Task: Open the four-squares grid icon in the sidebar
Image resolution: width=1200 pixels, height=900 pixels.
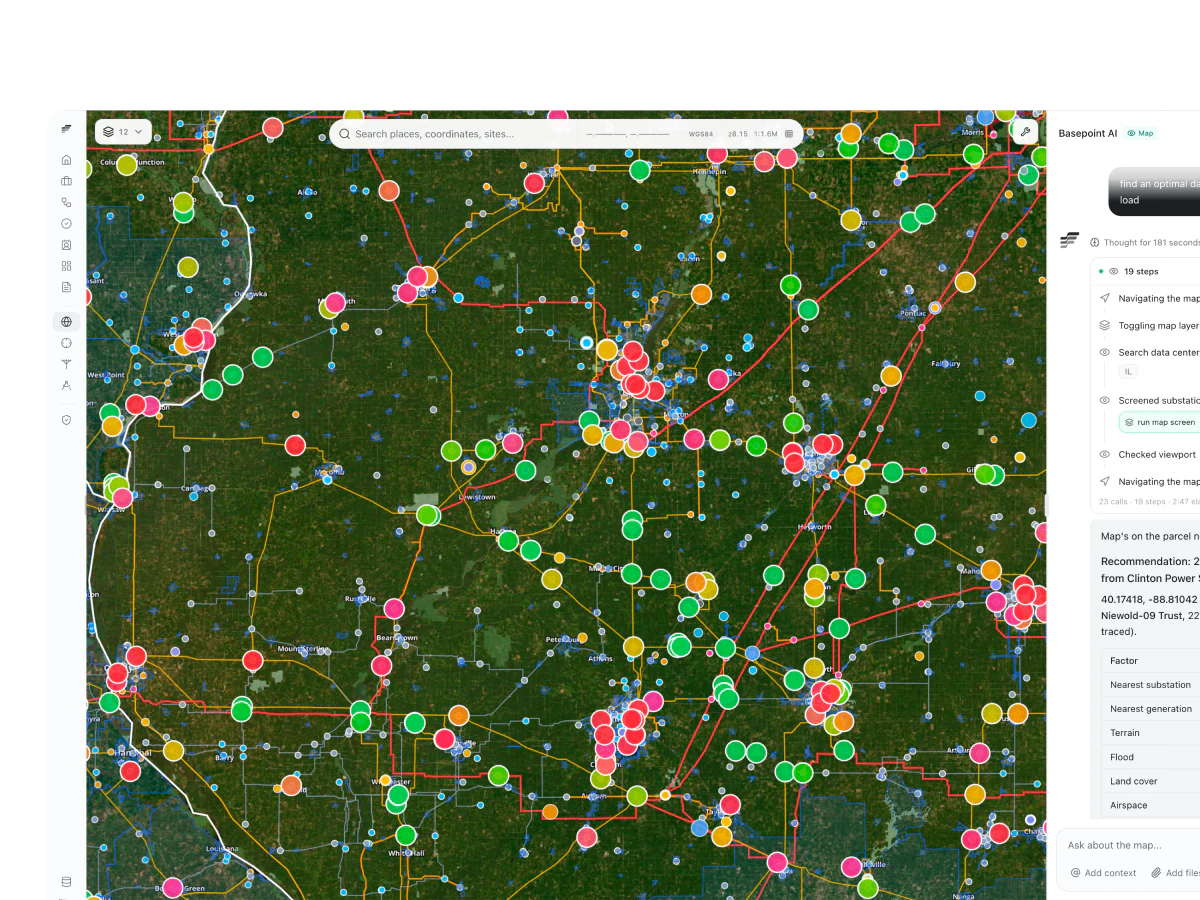Action: pyautogui.click(x=66, y=266)
